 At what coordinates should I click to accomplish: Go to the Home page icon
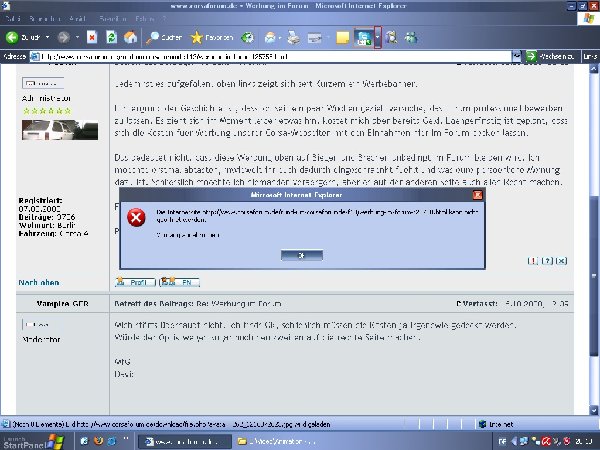click(130, 37)
